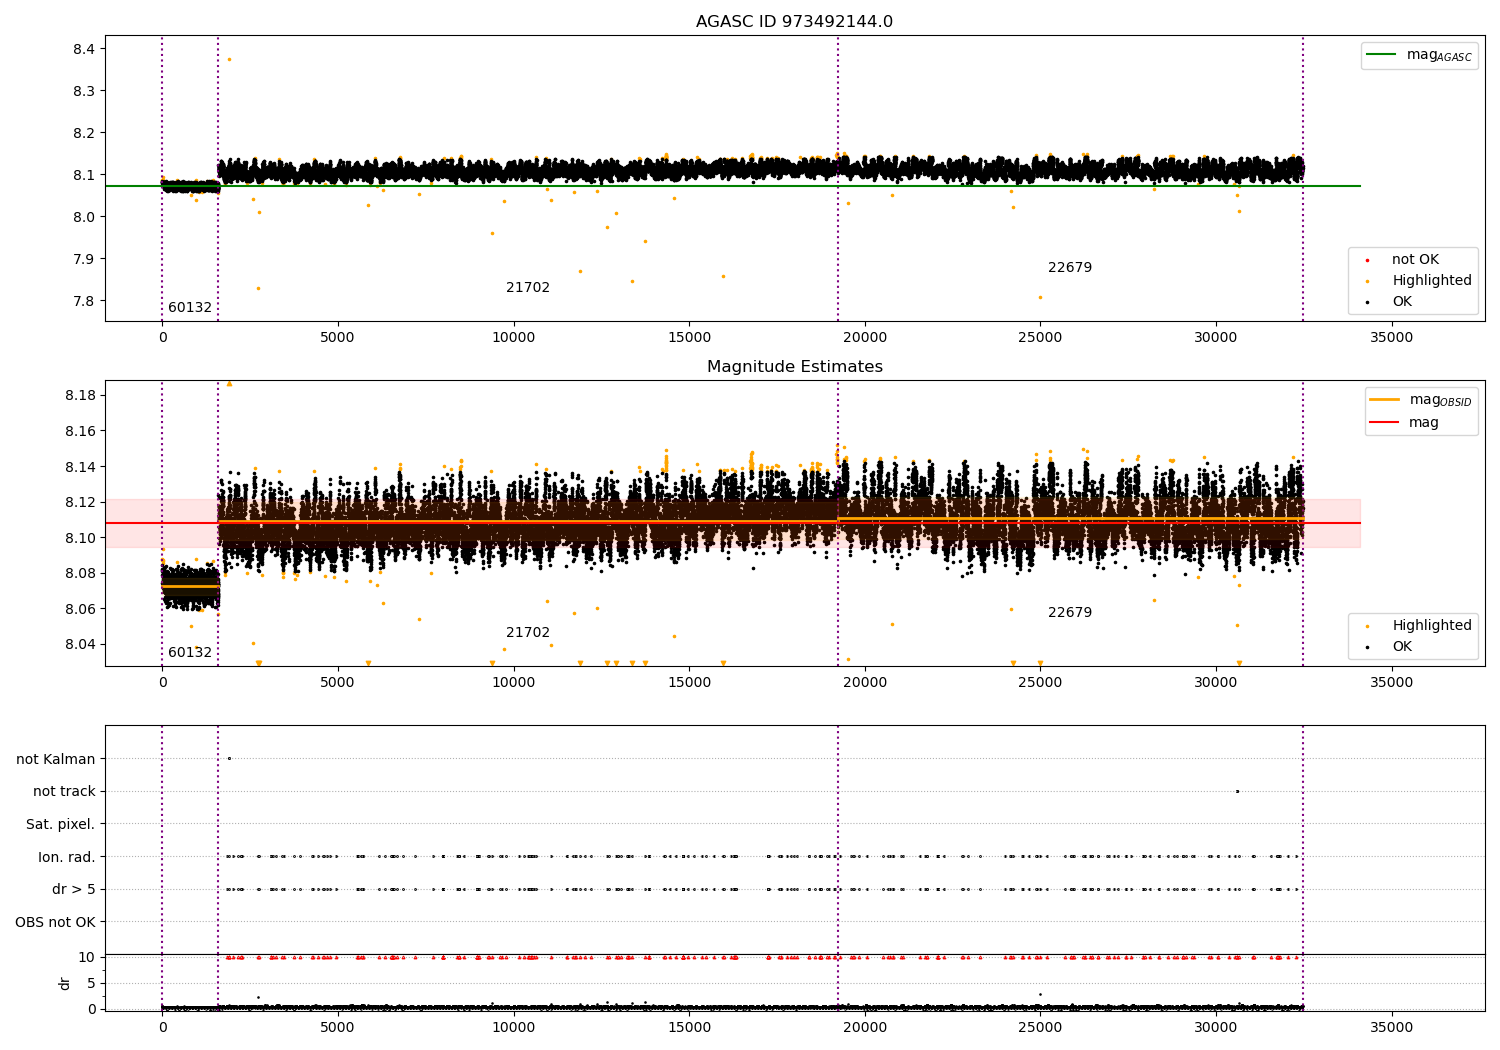Click the outlier point near 8.4 in top plot
Screen dimensions: 1500x1050
click(229, 59)
